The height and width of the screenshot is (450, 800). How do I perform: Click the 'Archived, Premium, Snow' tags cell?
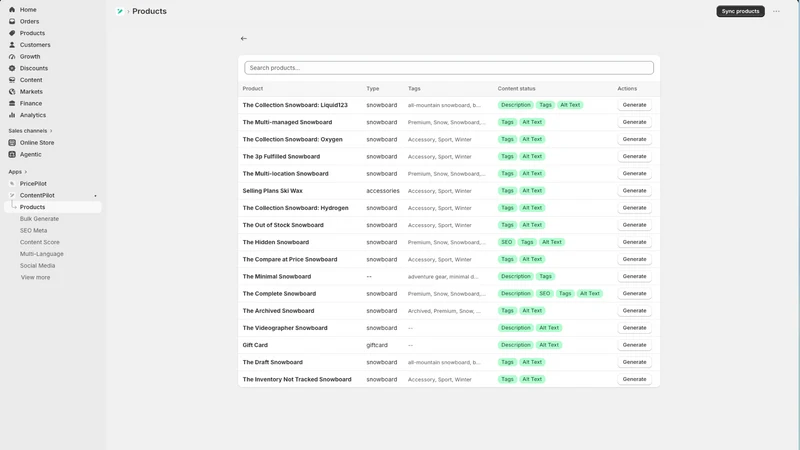click(444, 311)
